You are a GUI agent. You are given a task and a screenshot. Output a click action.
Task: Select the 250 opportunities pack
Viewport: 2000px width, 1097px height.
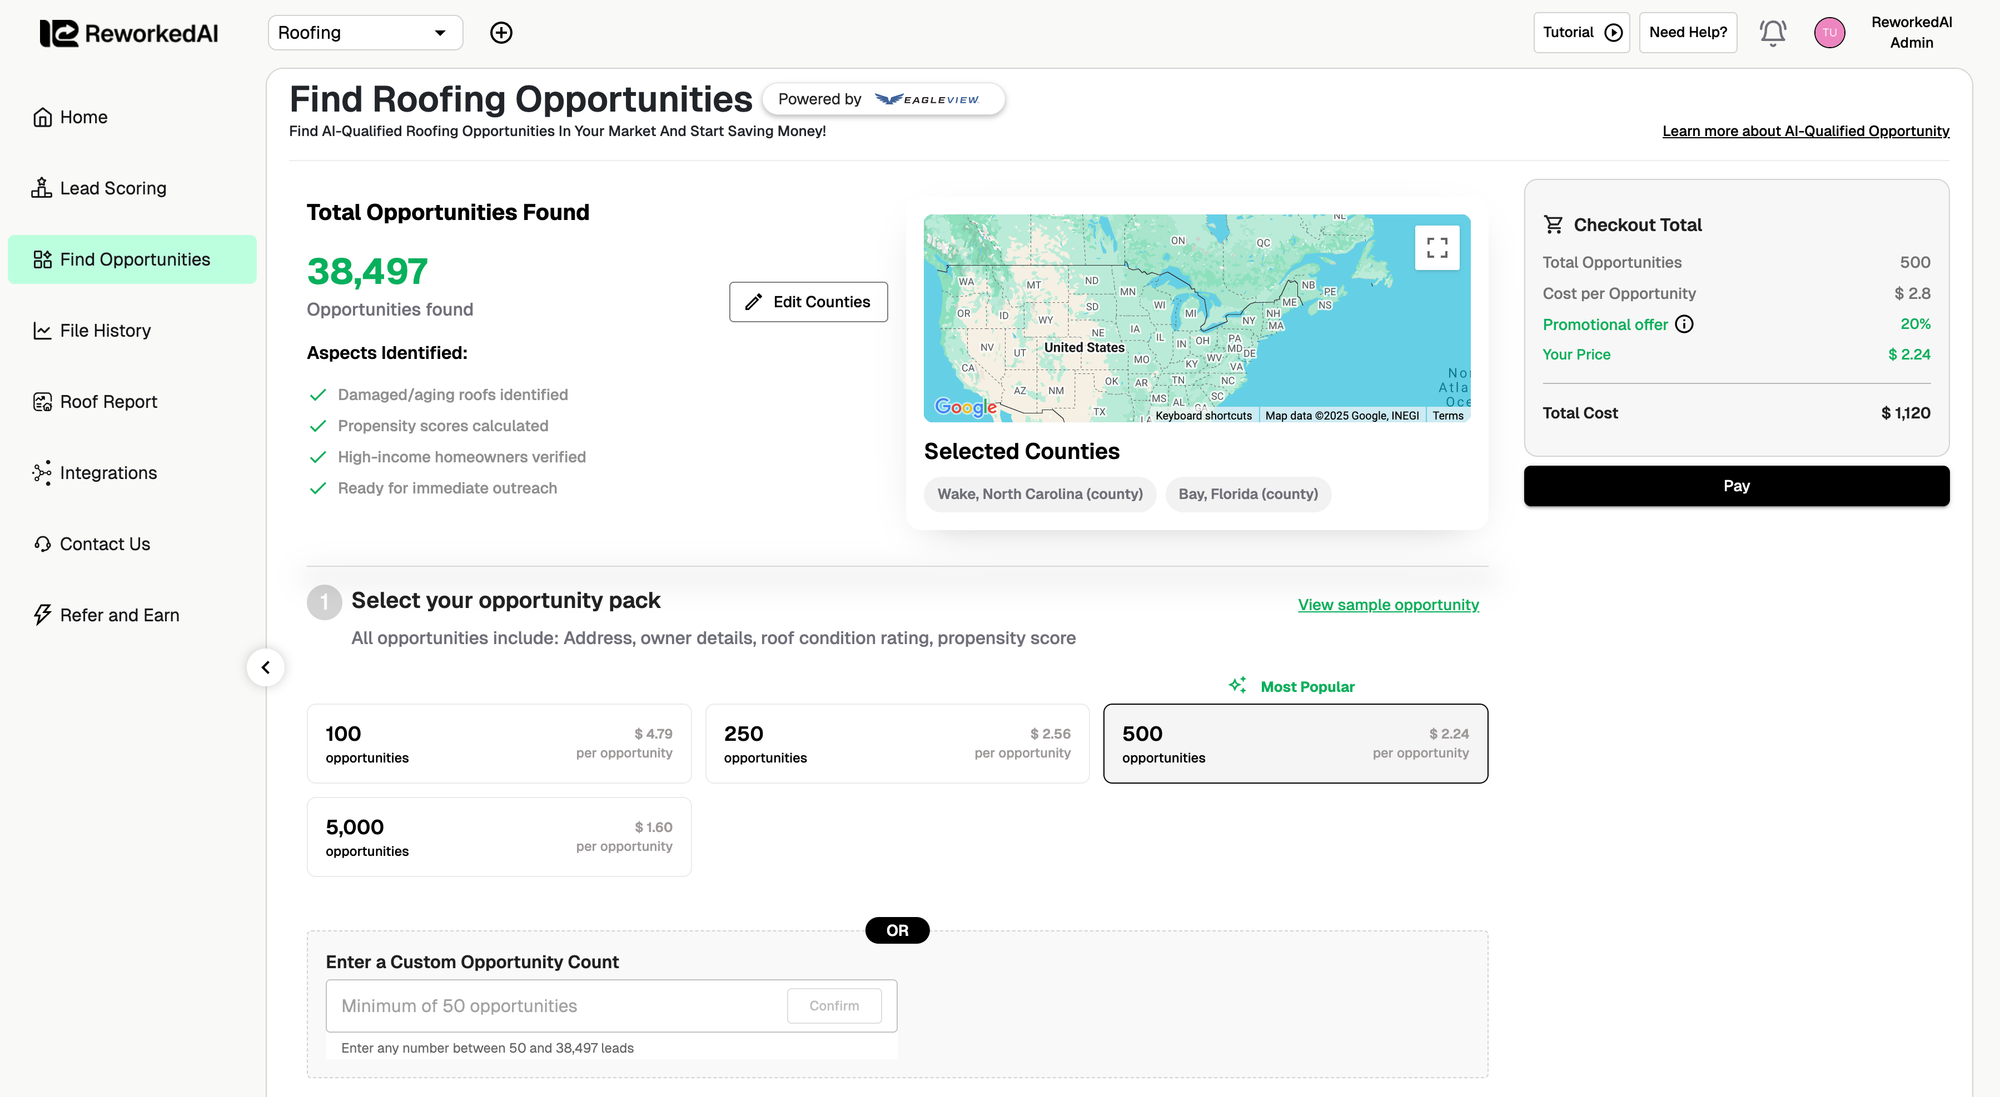point(897,743)
